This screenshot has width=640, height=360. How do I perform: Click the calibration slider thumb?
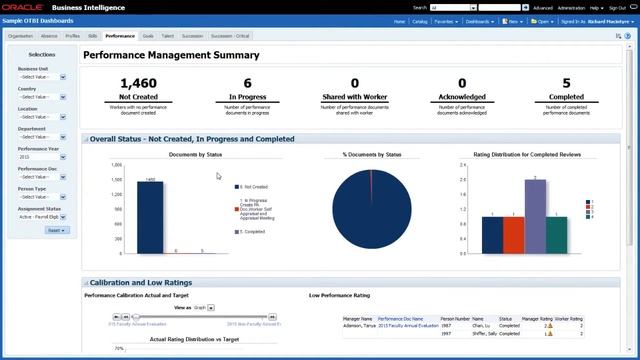pyautogui.click(x=136, y=317)
